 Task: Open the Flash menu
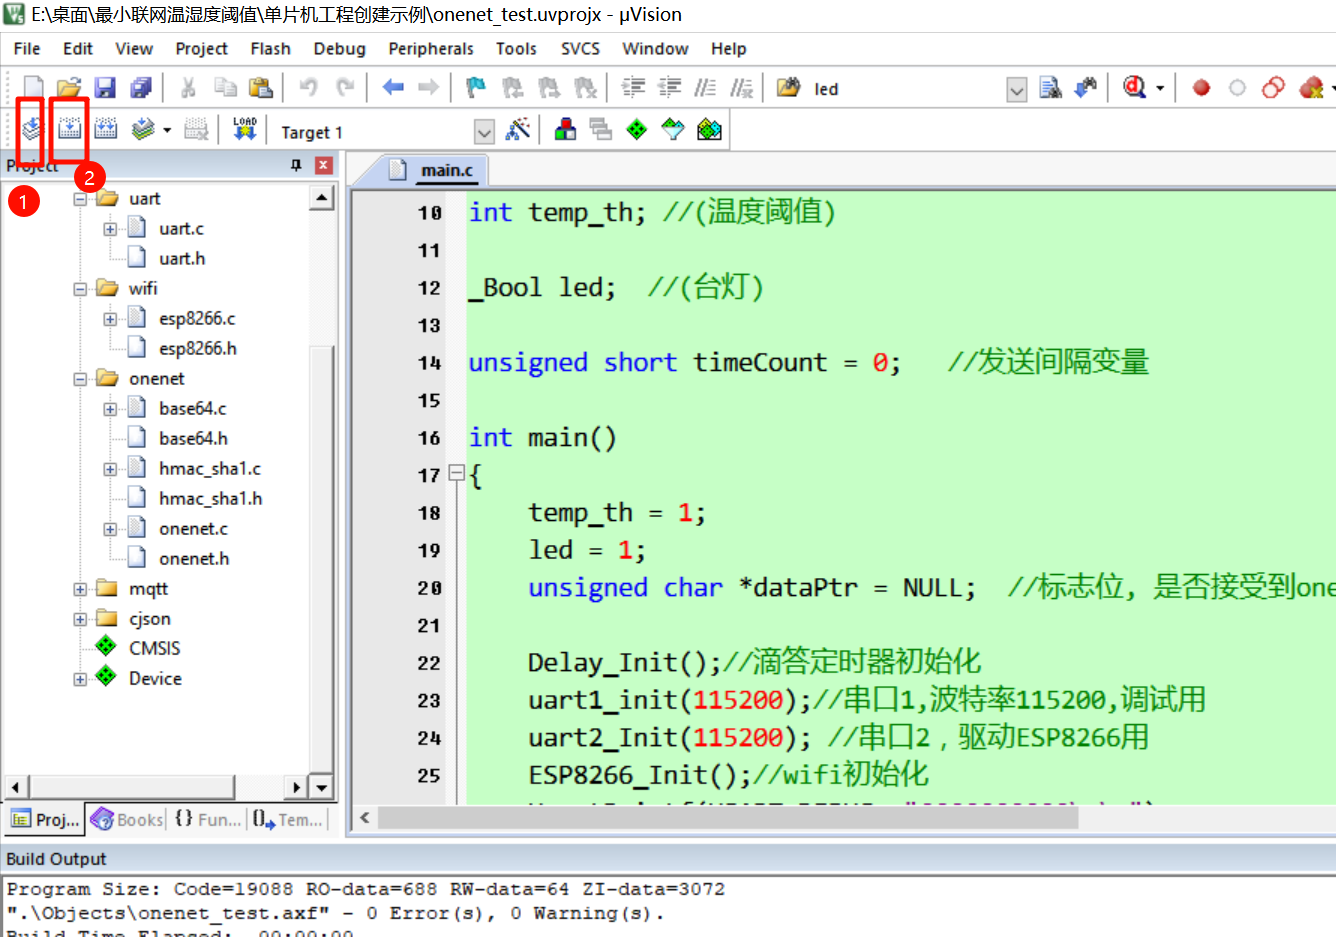(x=270, y=48)
